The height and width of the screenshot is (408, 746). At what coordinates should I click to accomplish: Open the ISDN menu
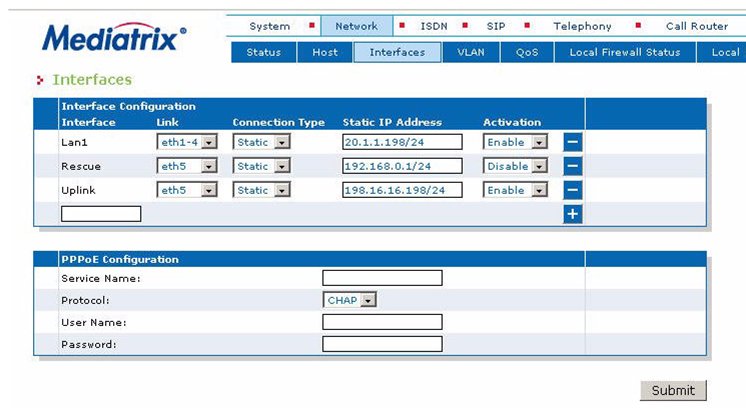pos(434,26)
